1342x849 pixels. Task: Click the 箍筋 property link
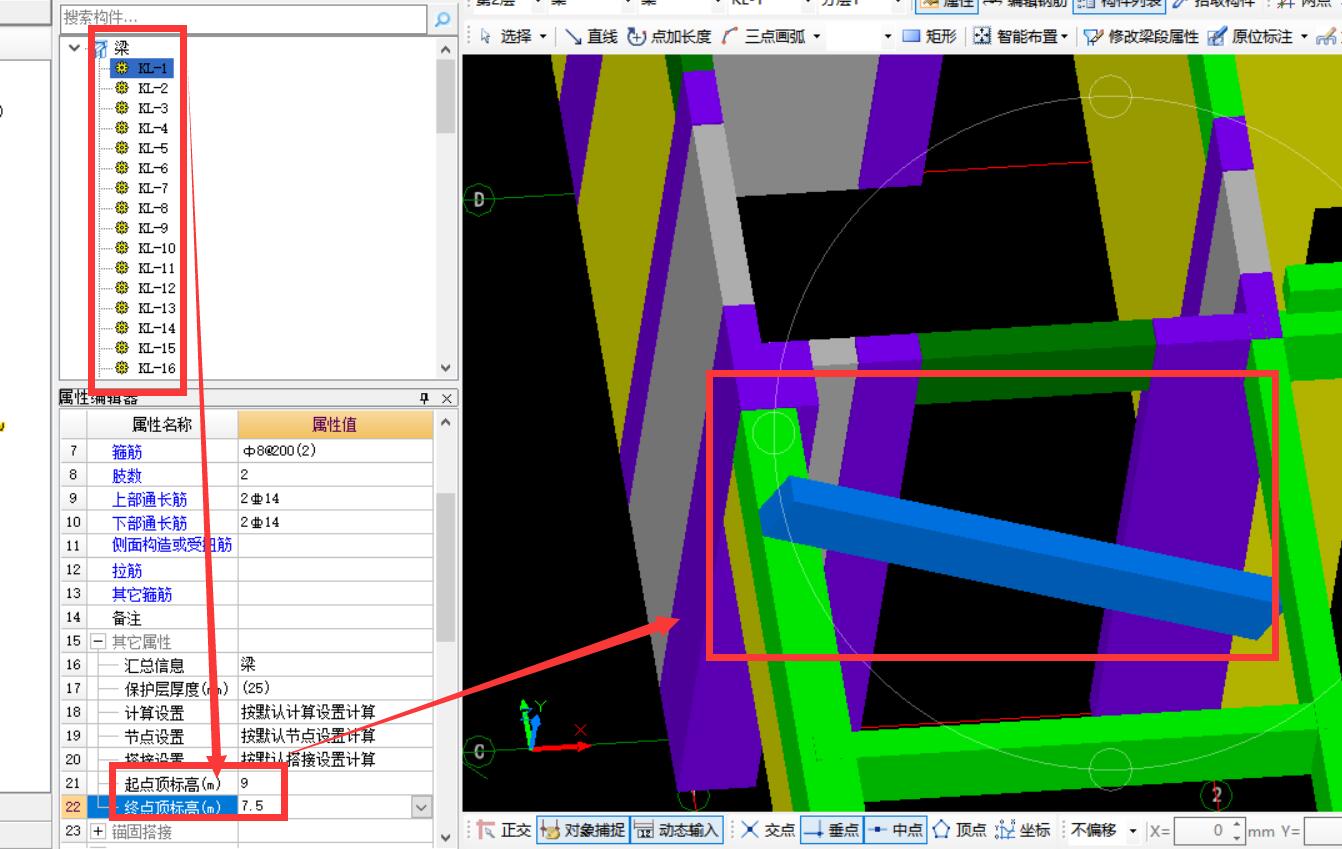127,451
